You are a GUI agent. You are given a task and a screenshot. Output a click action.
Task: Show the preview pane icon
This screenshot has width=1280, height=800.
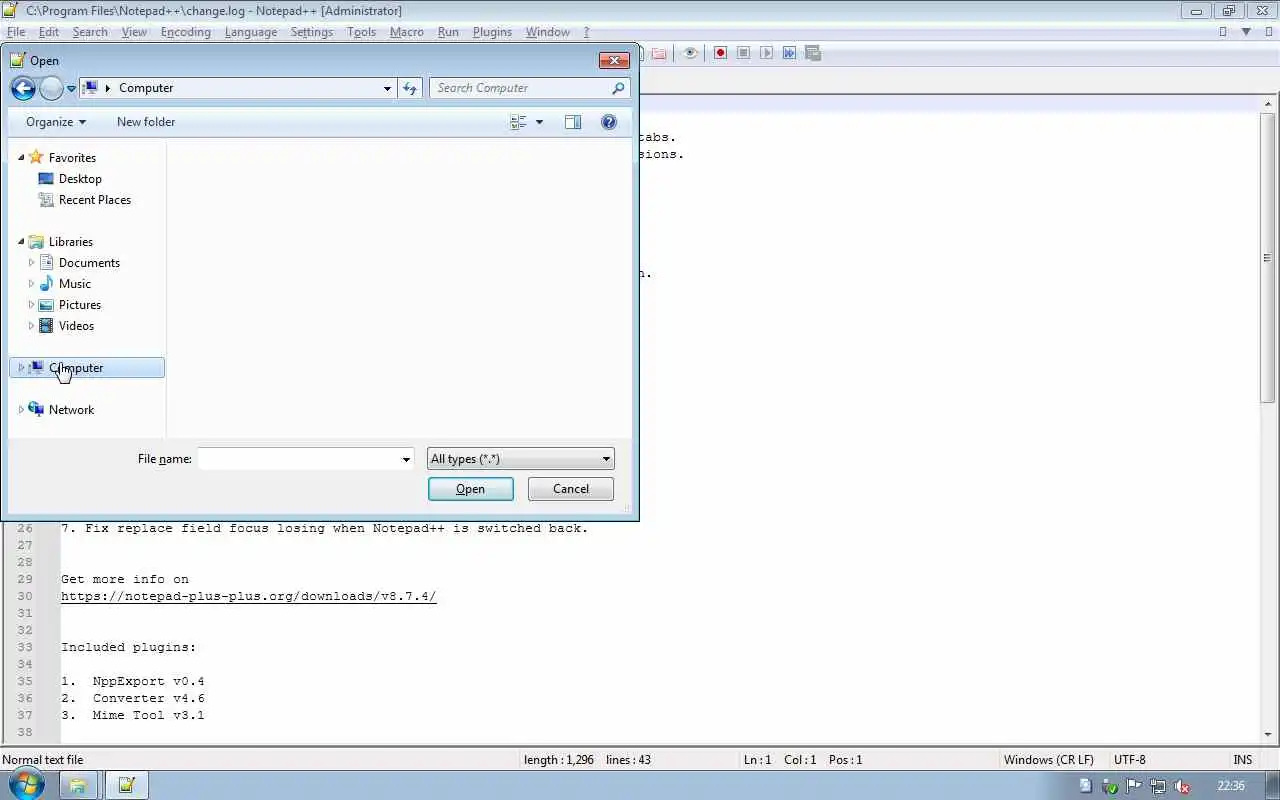(573, 122)
